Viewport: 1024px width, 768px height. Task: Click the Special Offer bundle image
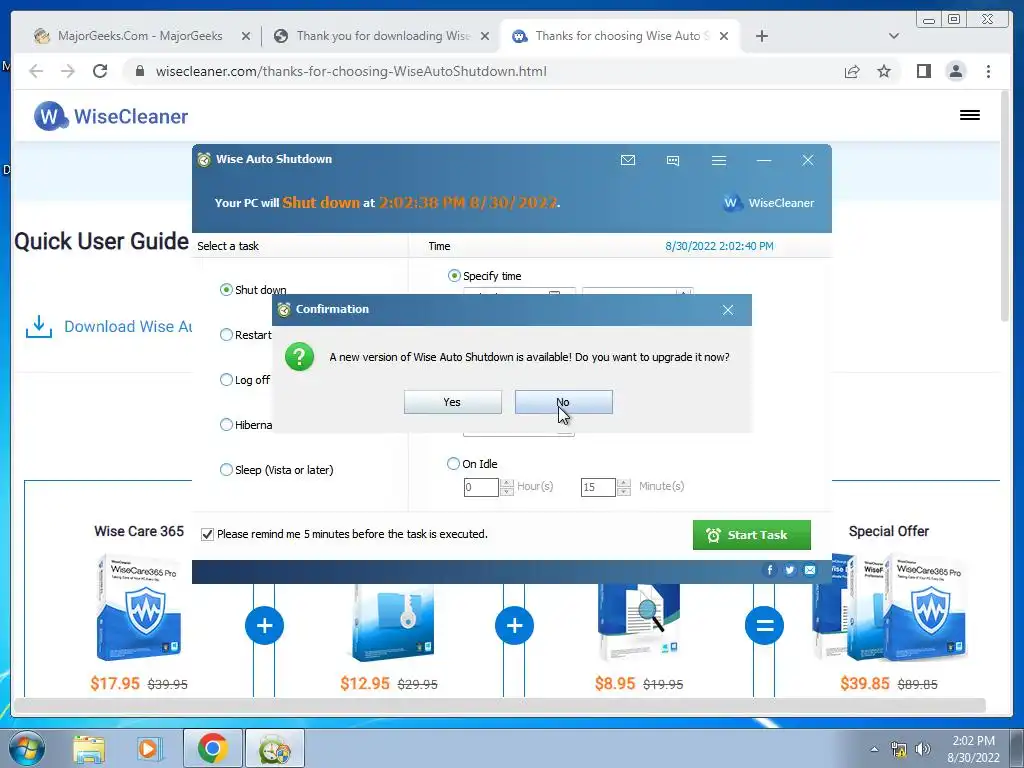[889, 607]
